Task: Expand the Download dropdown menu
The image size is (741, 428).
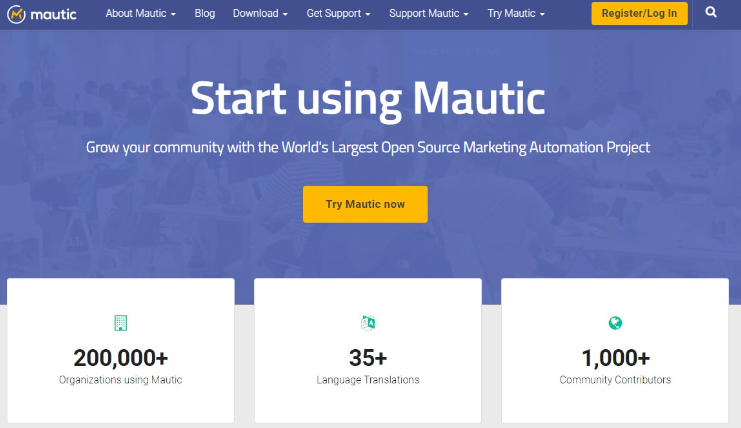Action: pyautogui.click(x=260, y=14)
